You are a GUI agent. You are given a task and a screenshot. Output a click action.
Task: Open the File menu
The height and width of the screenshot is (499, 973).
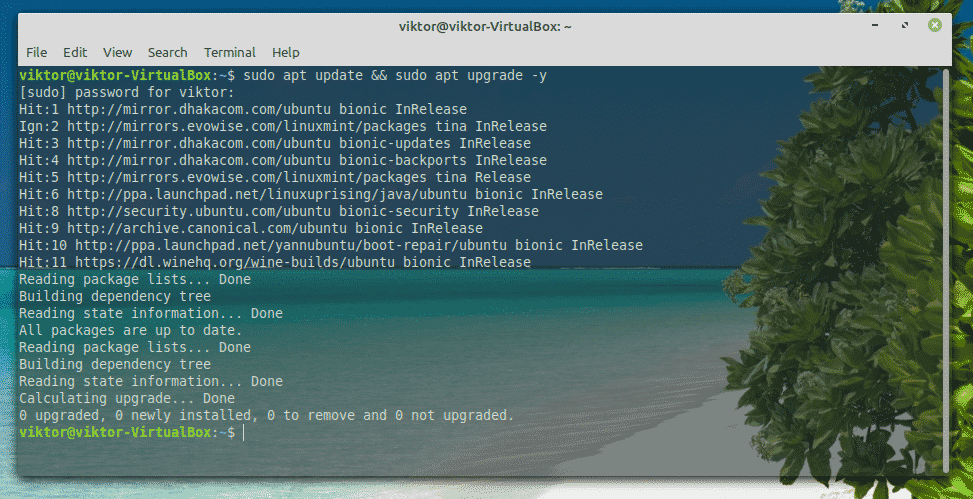point(36,53)
